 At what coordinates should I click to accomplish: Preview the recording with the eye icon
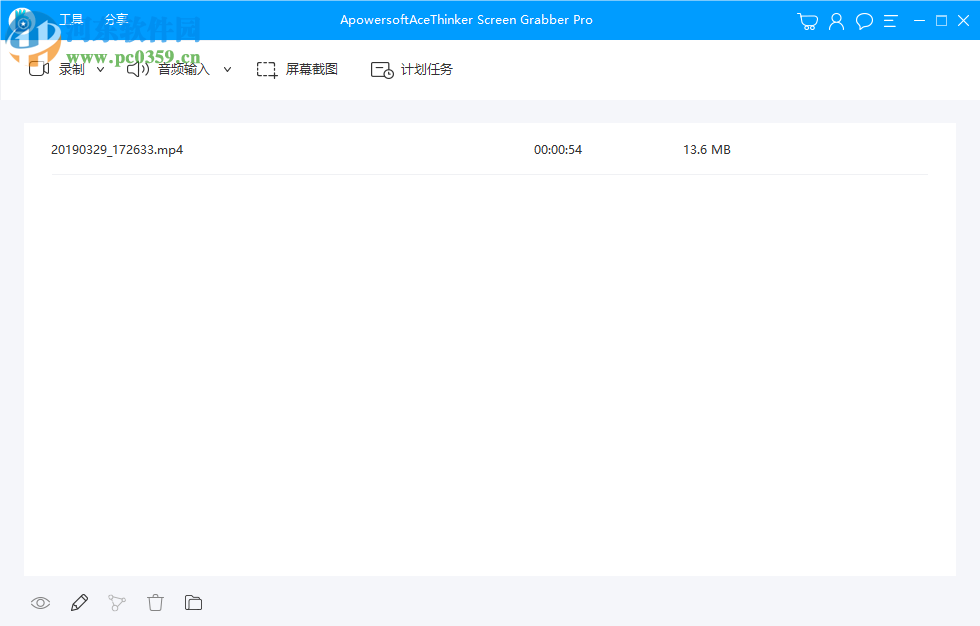pos(40,602)
